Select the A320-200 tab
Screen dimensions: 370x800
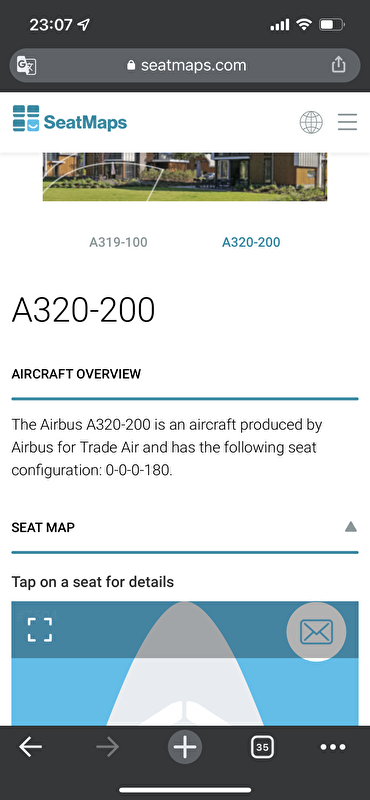[x=251, y=242]
